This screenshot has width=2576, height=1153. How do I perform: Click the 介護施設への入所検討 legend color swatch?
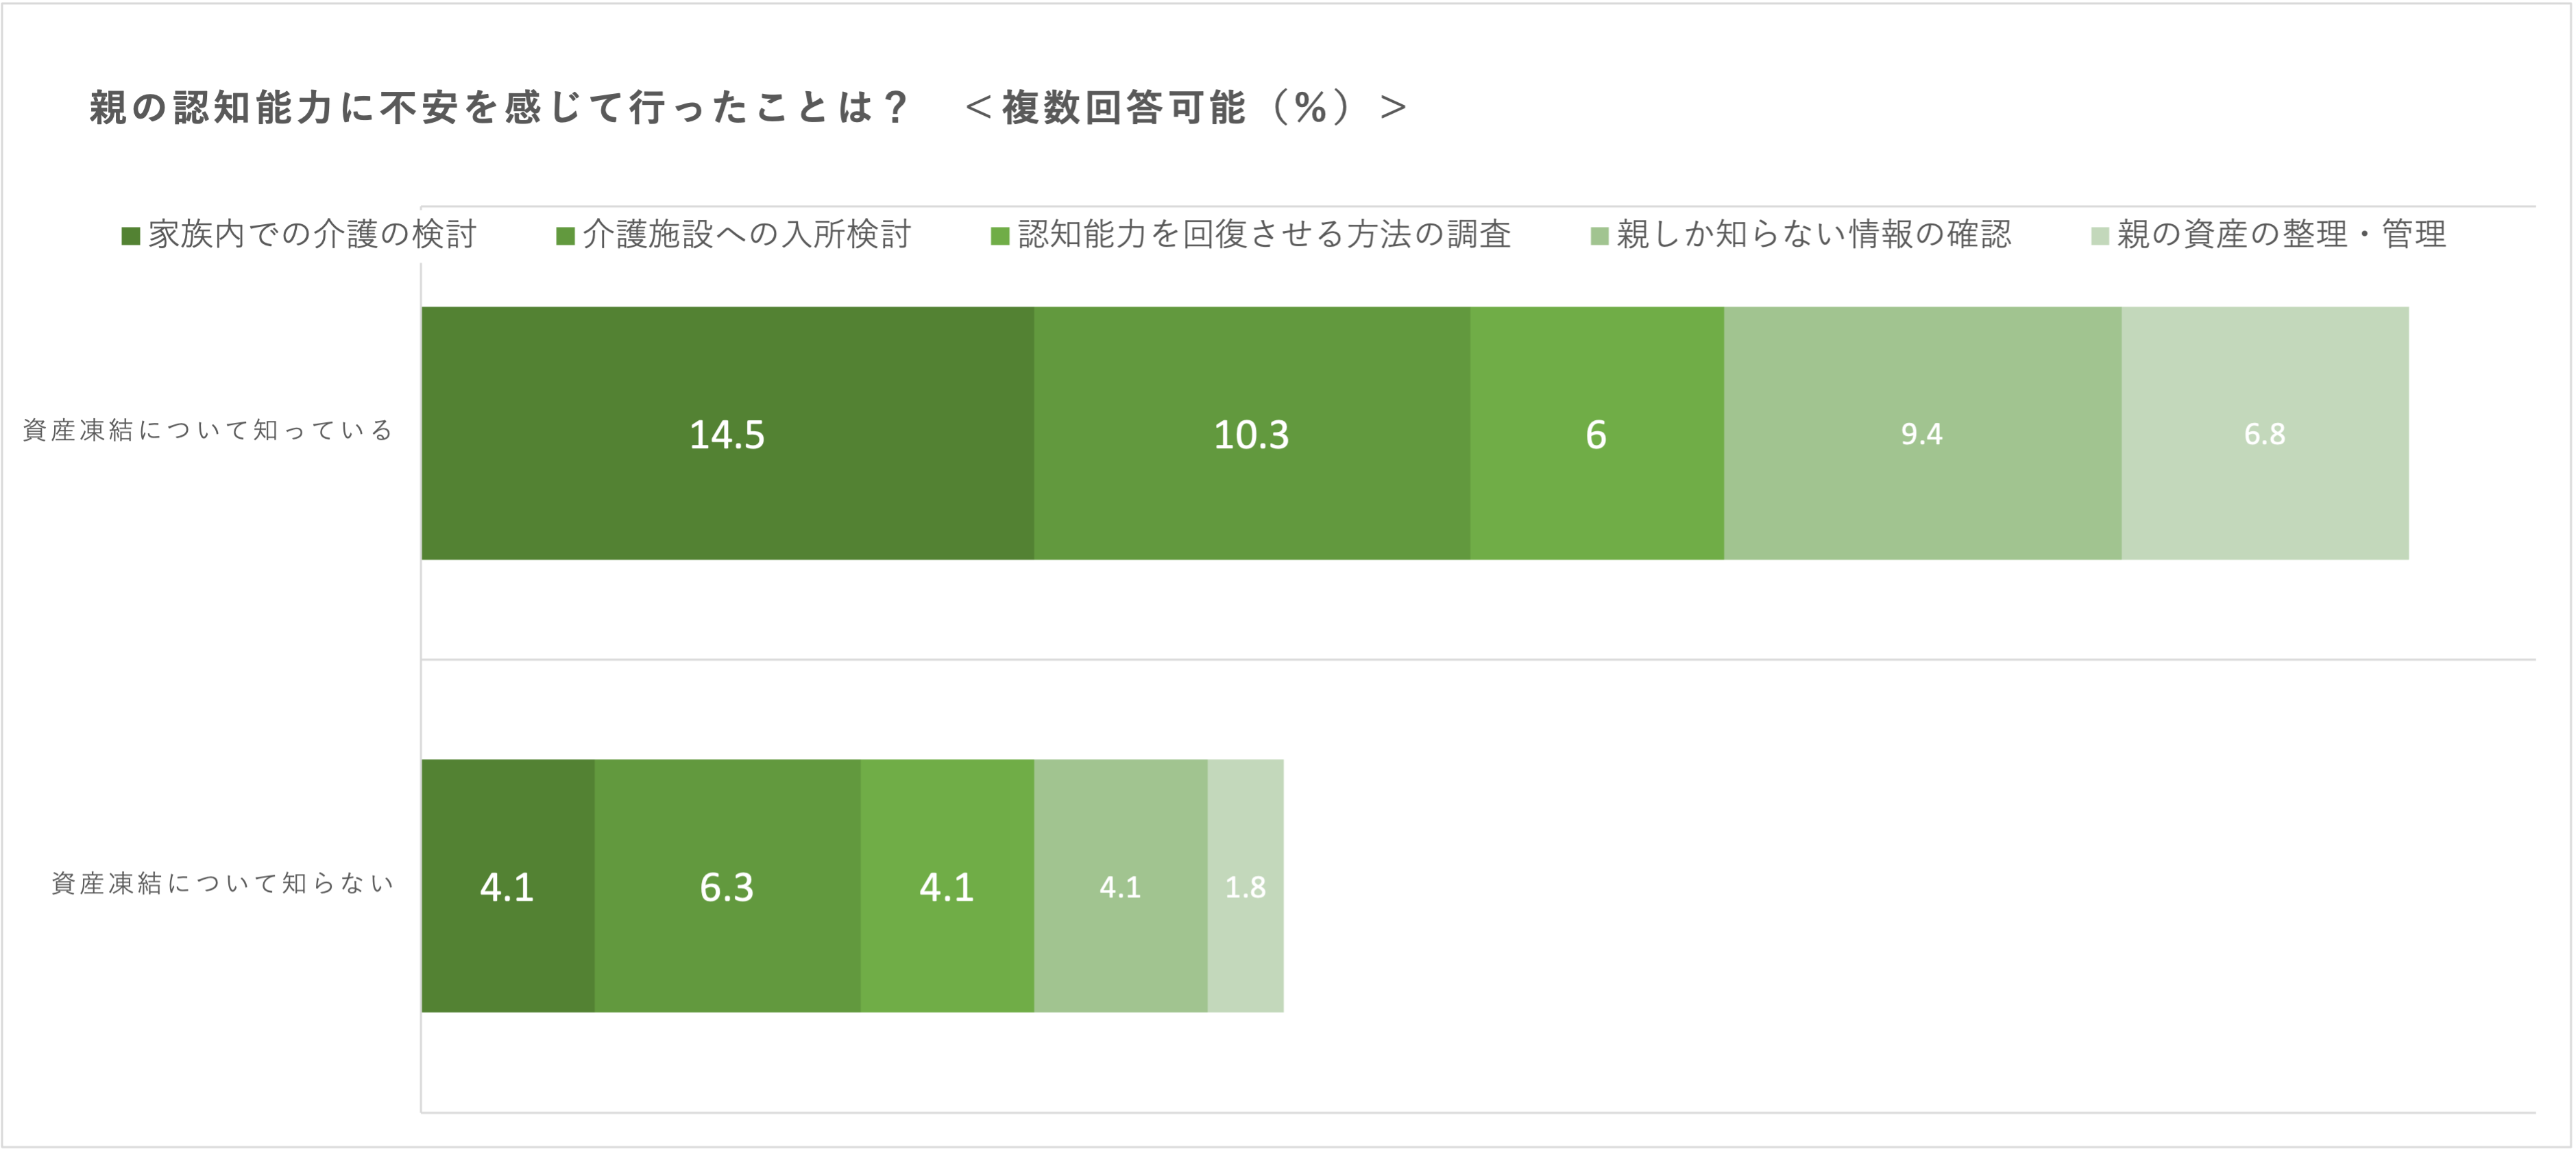click(565, 236)
